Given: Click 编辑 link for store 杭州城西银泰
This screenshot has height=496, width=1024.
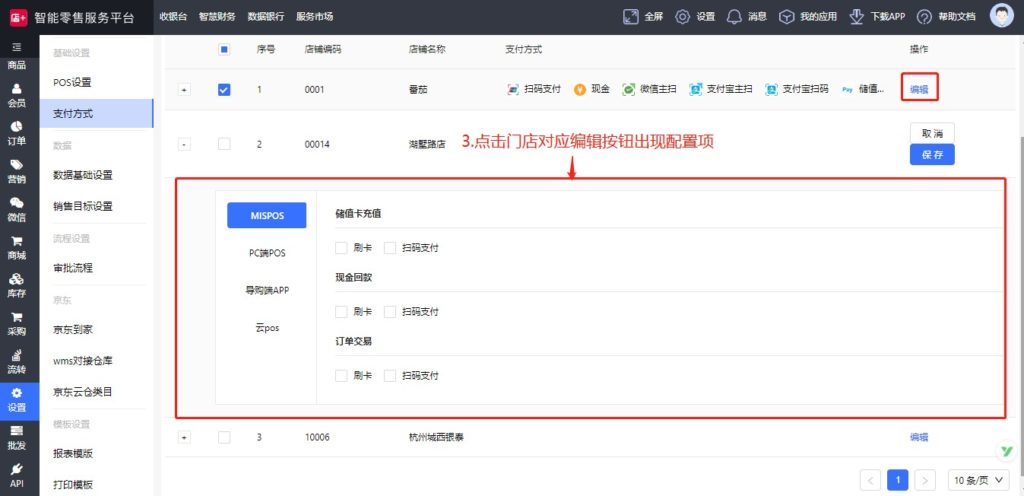Looking at the screenshot, I should 919,437.
